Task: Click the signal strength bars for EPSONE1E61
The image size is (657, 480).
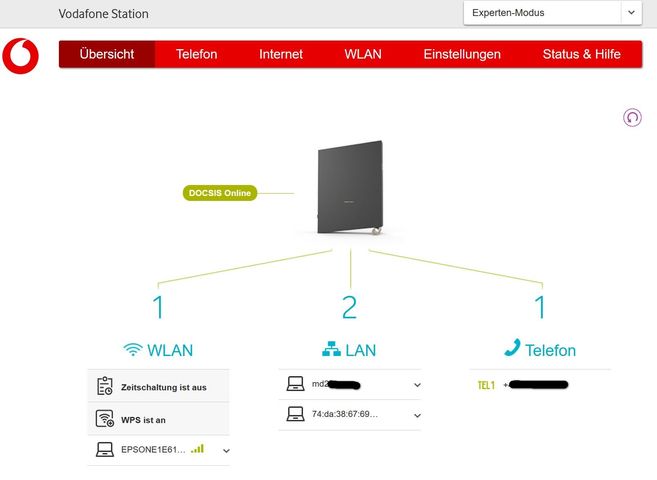Action: pos(197,449)
